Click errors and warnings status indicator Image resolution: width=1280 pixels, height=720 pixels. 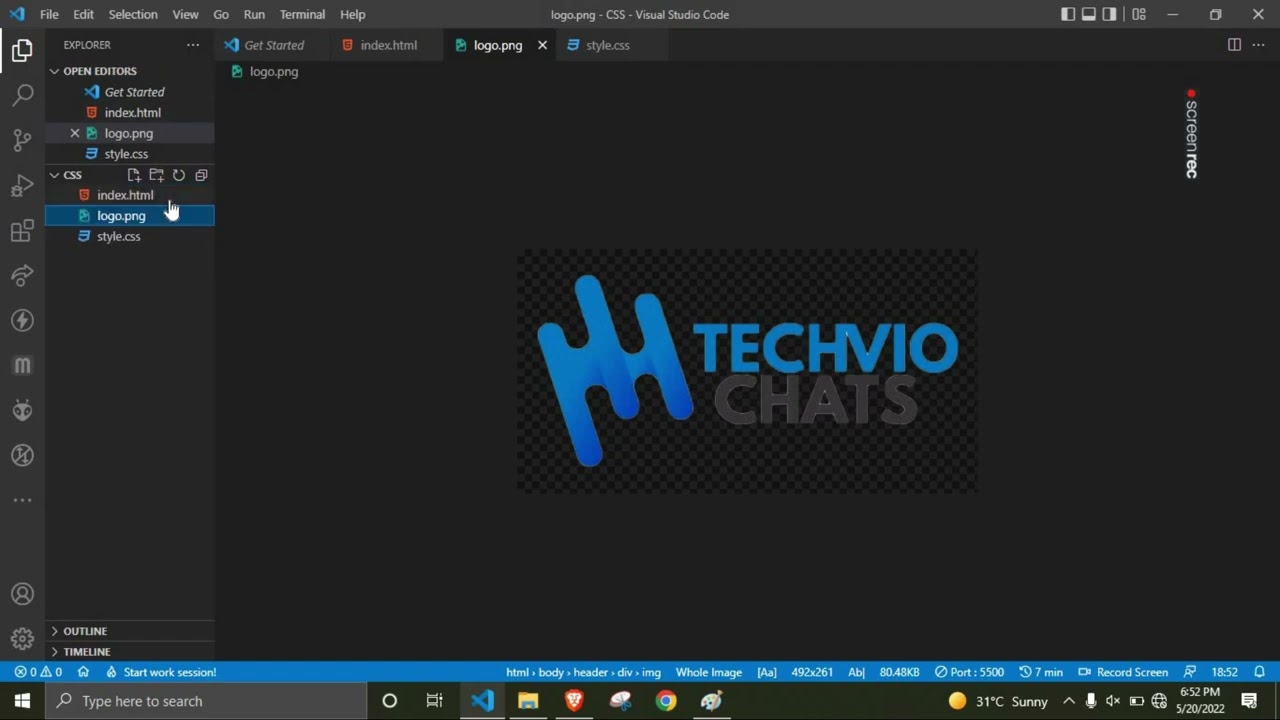[38, 672]
